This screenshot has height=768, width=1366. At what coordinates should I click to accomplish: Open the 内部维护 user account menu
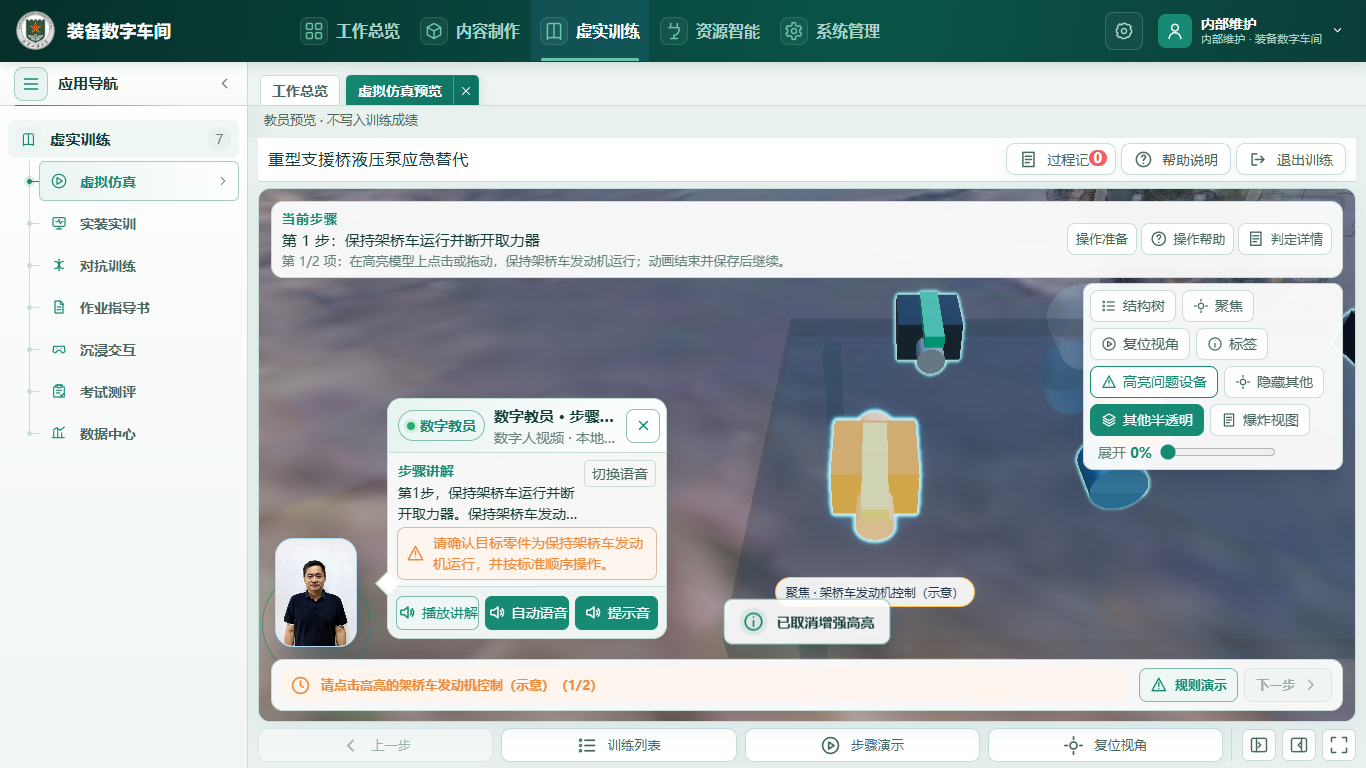[x=1252, y=31]
